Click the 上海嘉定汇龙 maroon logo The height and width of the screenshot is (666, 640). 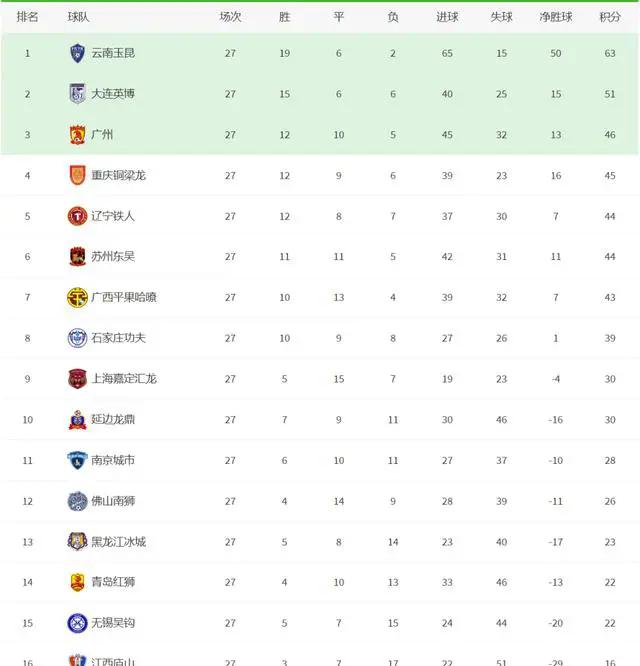click(77, 379)
